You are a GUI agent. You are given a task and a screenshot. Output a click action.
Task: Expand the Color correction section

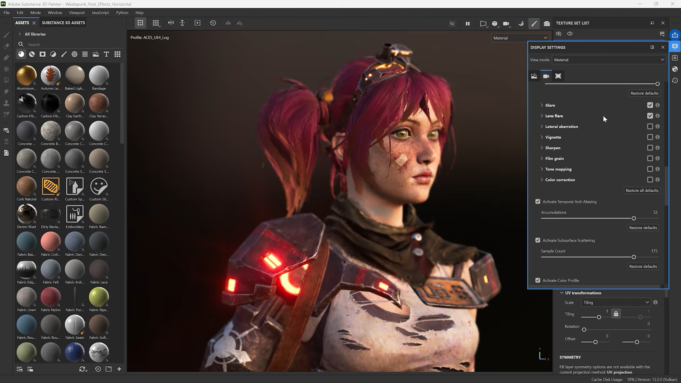[542, 180]
